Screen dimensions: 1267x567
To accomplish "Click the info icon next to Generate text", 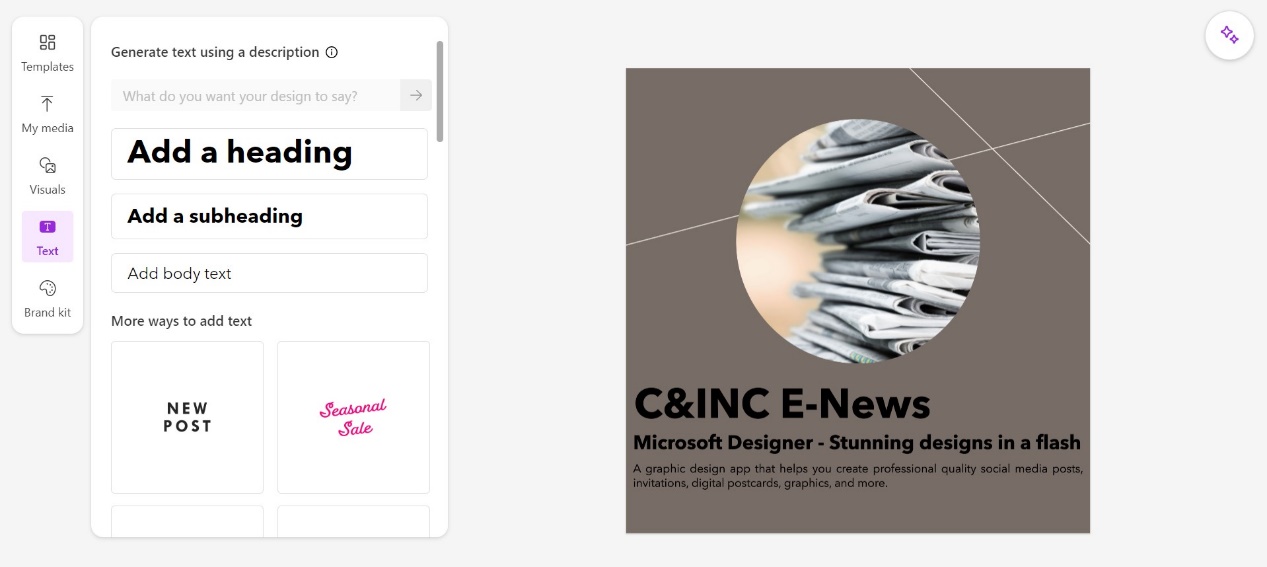I will 332,52.
